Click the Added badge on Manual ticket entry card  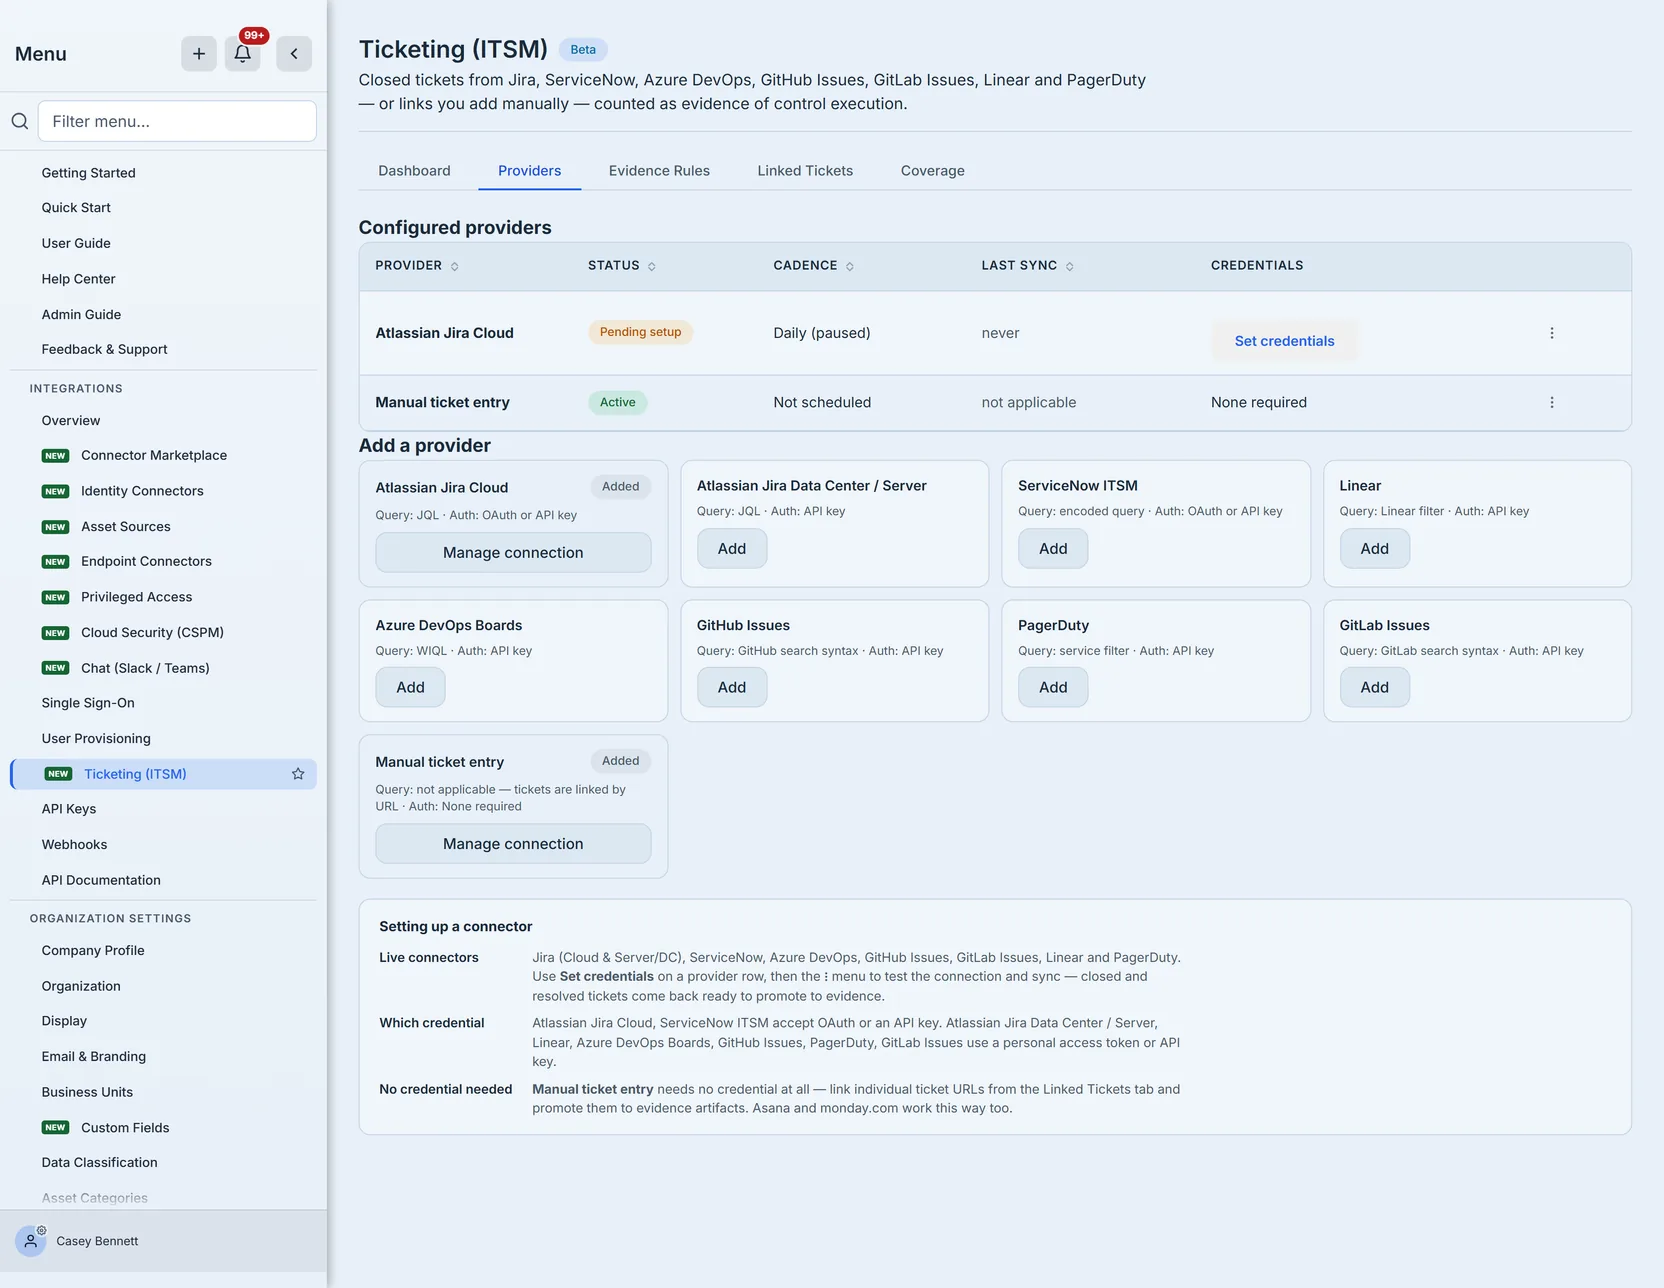click(620, 761)
